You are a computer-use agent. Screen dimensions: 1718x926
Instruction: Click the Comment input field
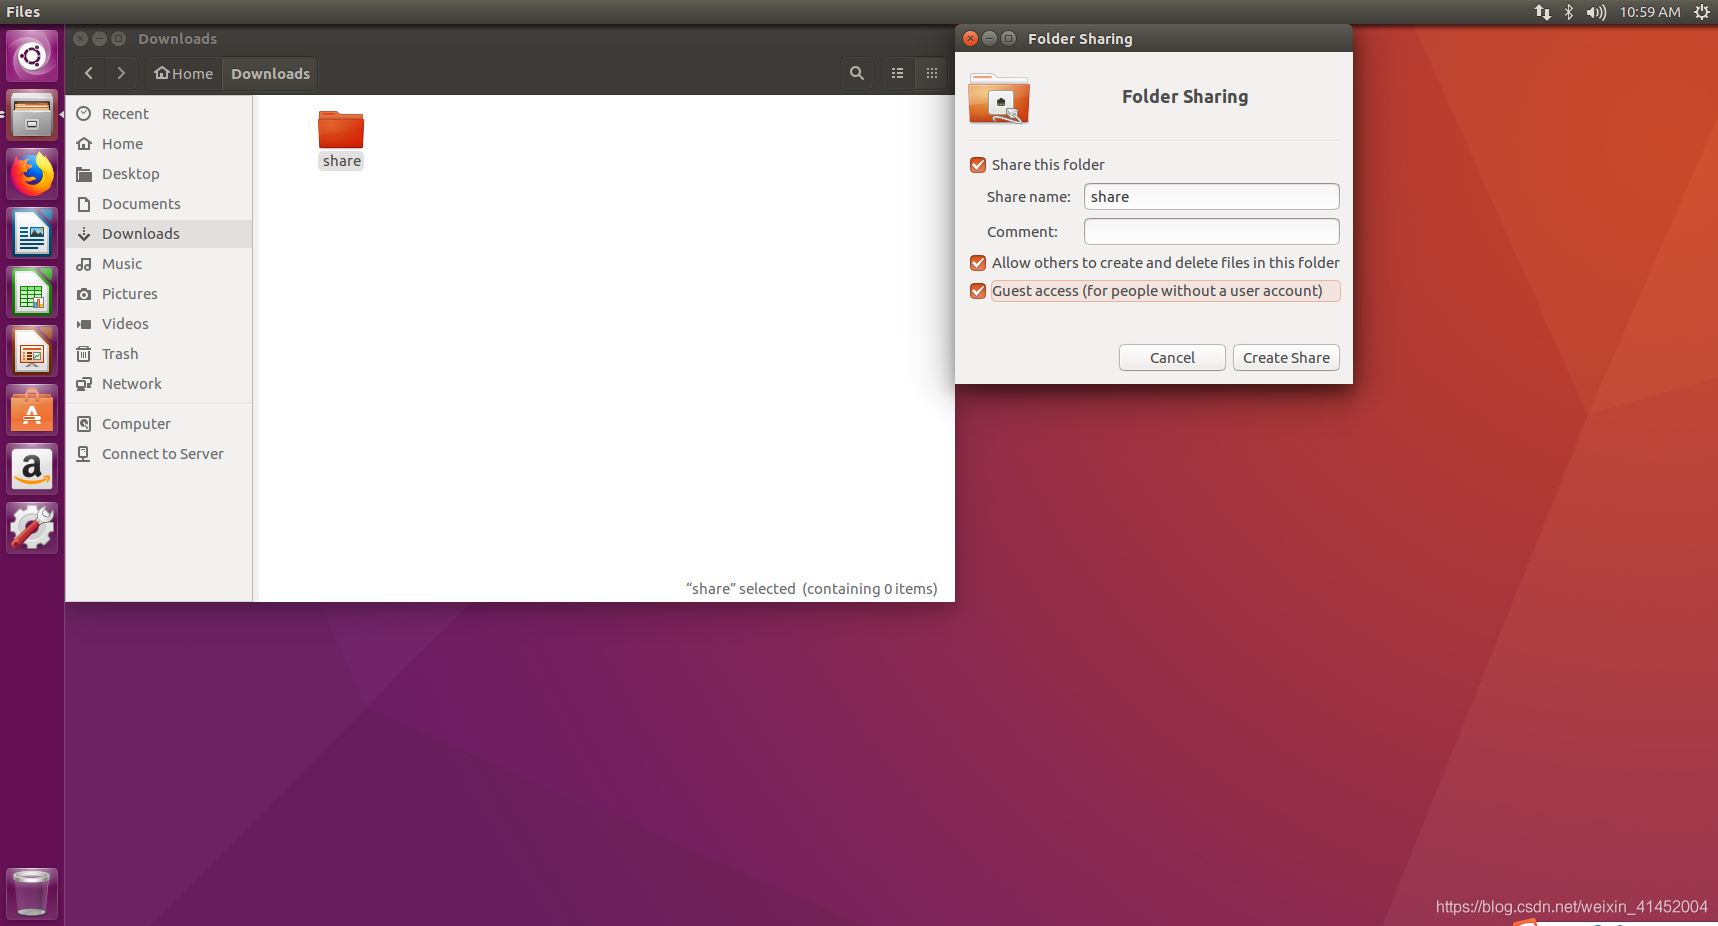point(1211,232)
